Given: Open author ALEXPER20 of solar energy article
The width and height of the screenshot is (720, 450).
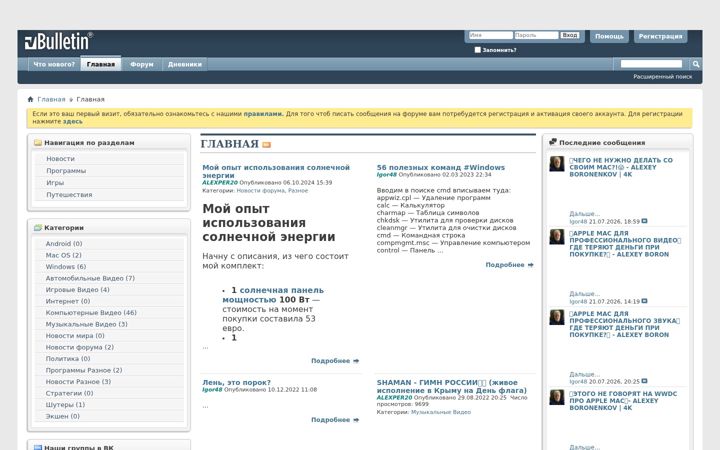Looking at the screenshot, I should click(220, 183).
